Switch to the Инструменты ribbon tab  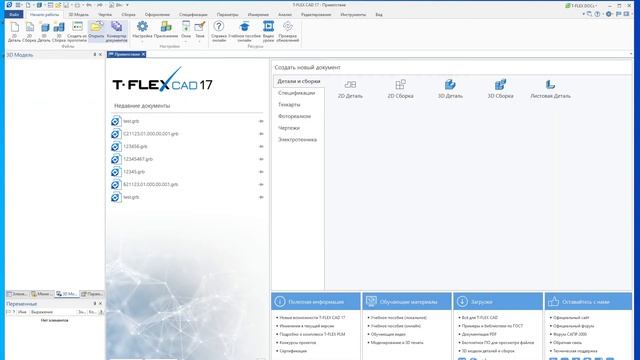click(353, 14)
